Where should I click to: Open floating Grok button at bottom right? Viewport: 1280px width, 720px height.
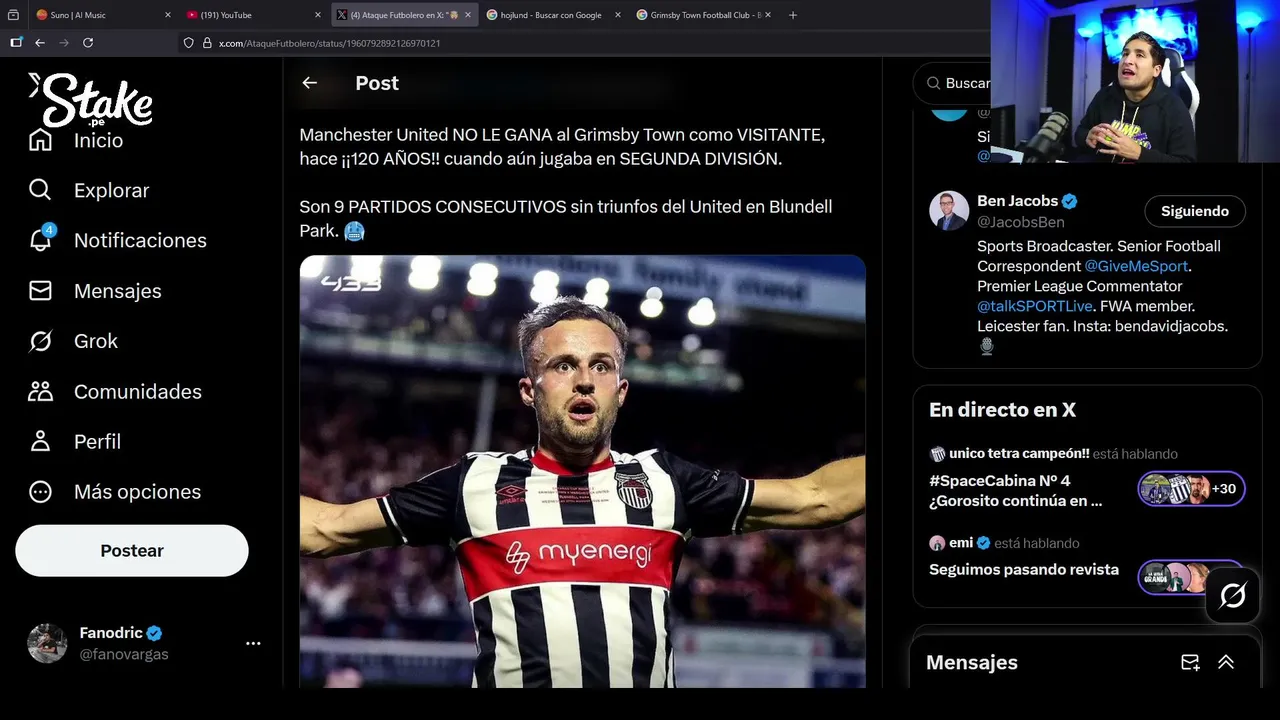tap(1232, 596)
